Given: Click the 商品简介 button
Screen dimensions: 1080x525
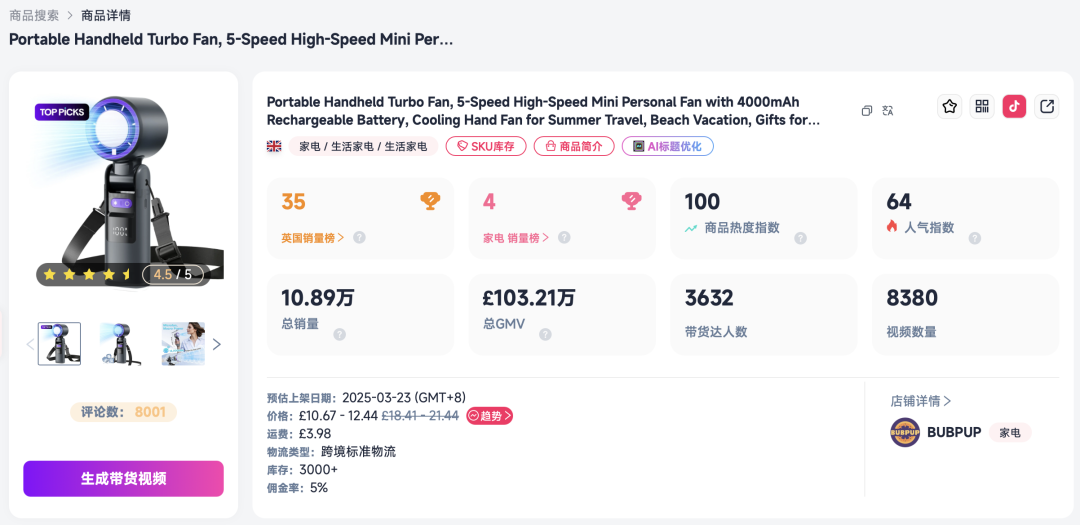Looking at the screenshot, I should [574, 146].
